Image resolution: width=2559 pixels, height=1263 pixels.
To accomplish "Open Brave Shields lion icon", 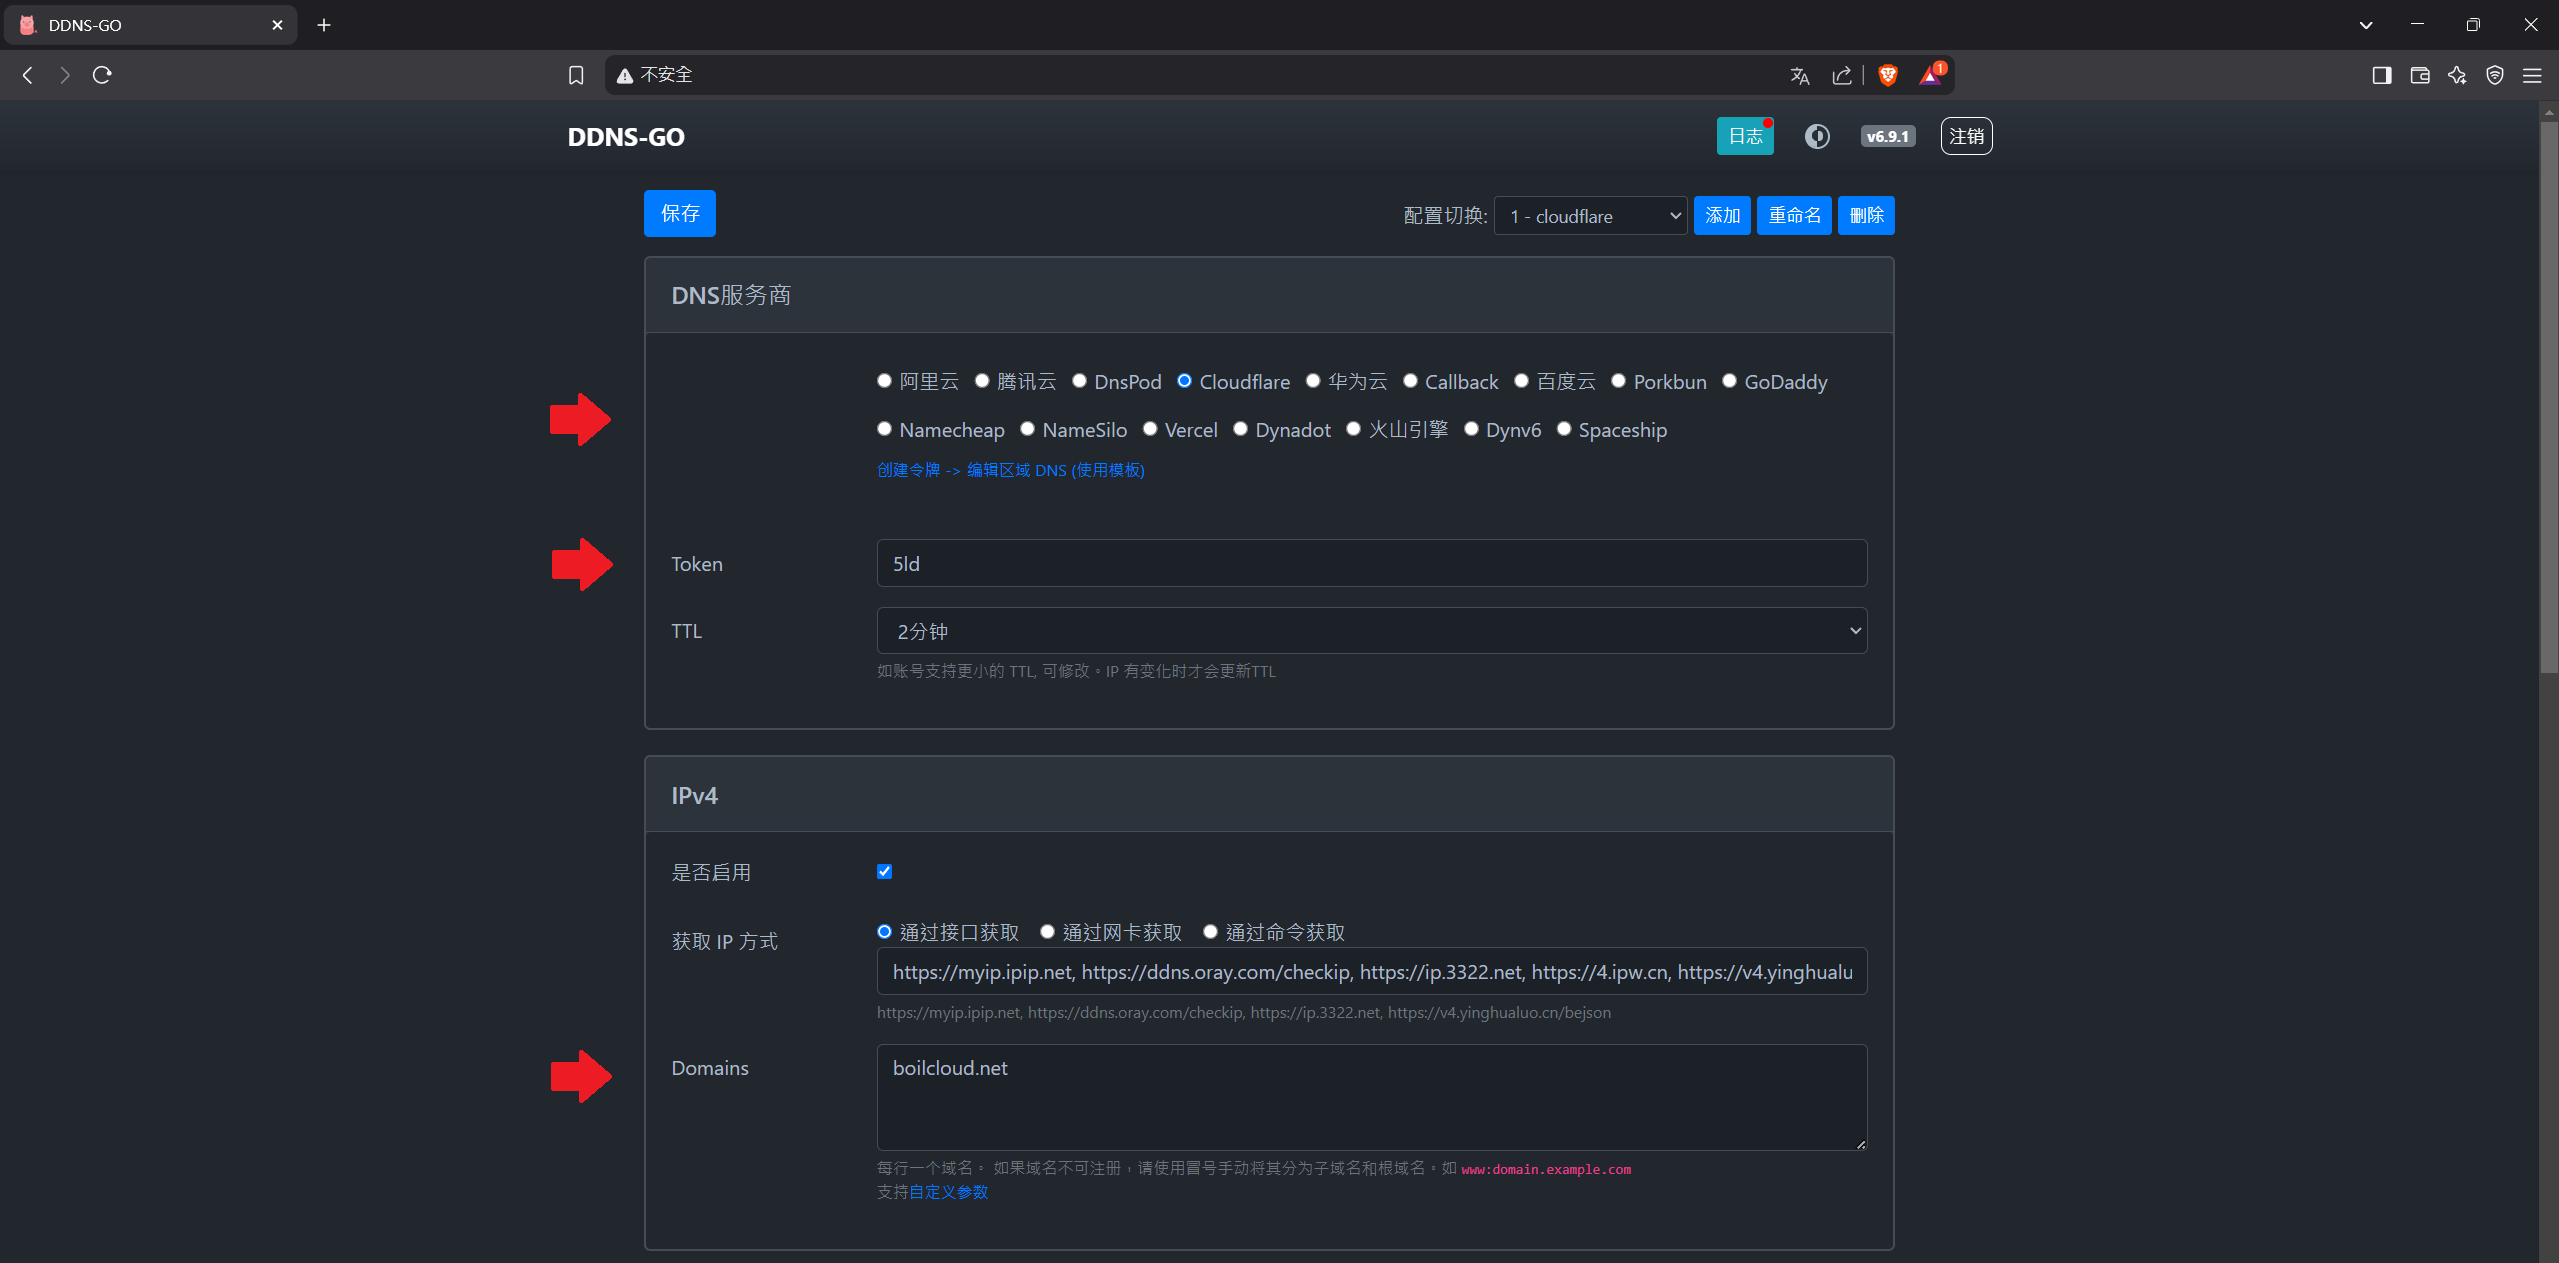I will click(x=1888, y=76).
